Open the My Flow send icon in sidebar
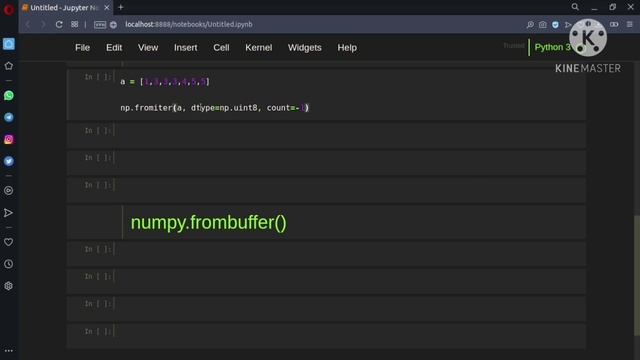 tap(9, 213)
